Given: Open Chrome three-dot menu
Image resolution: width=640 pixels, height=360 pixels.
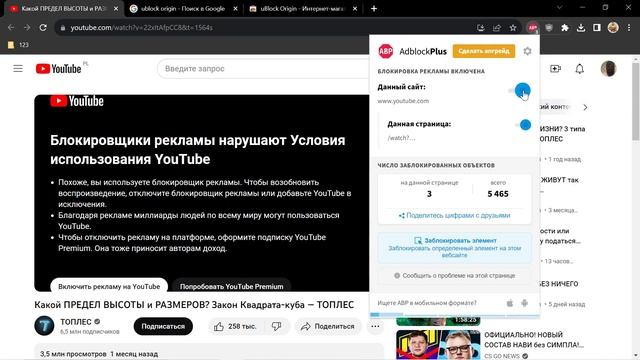Looking at the screenshot, I should coord(629,28).
